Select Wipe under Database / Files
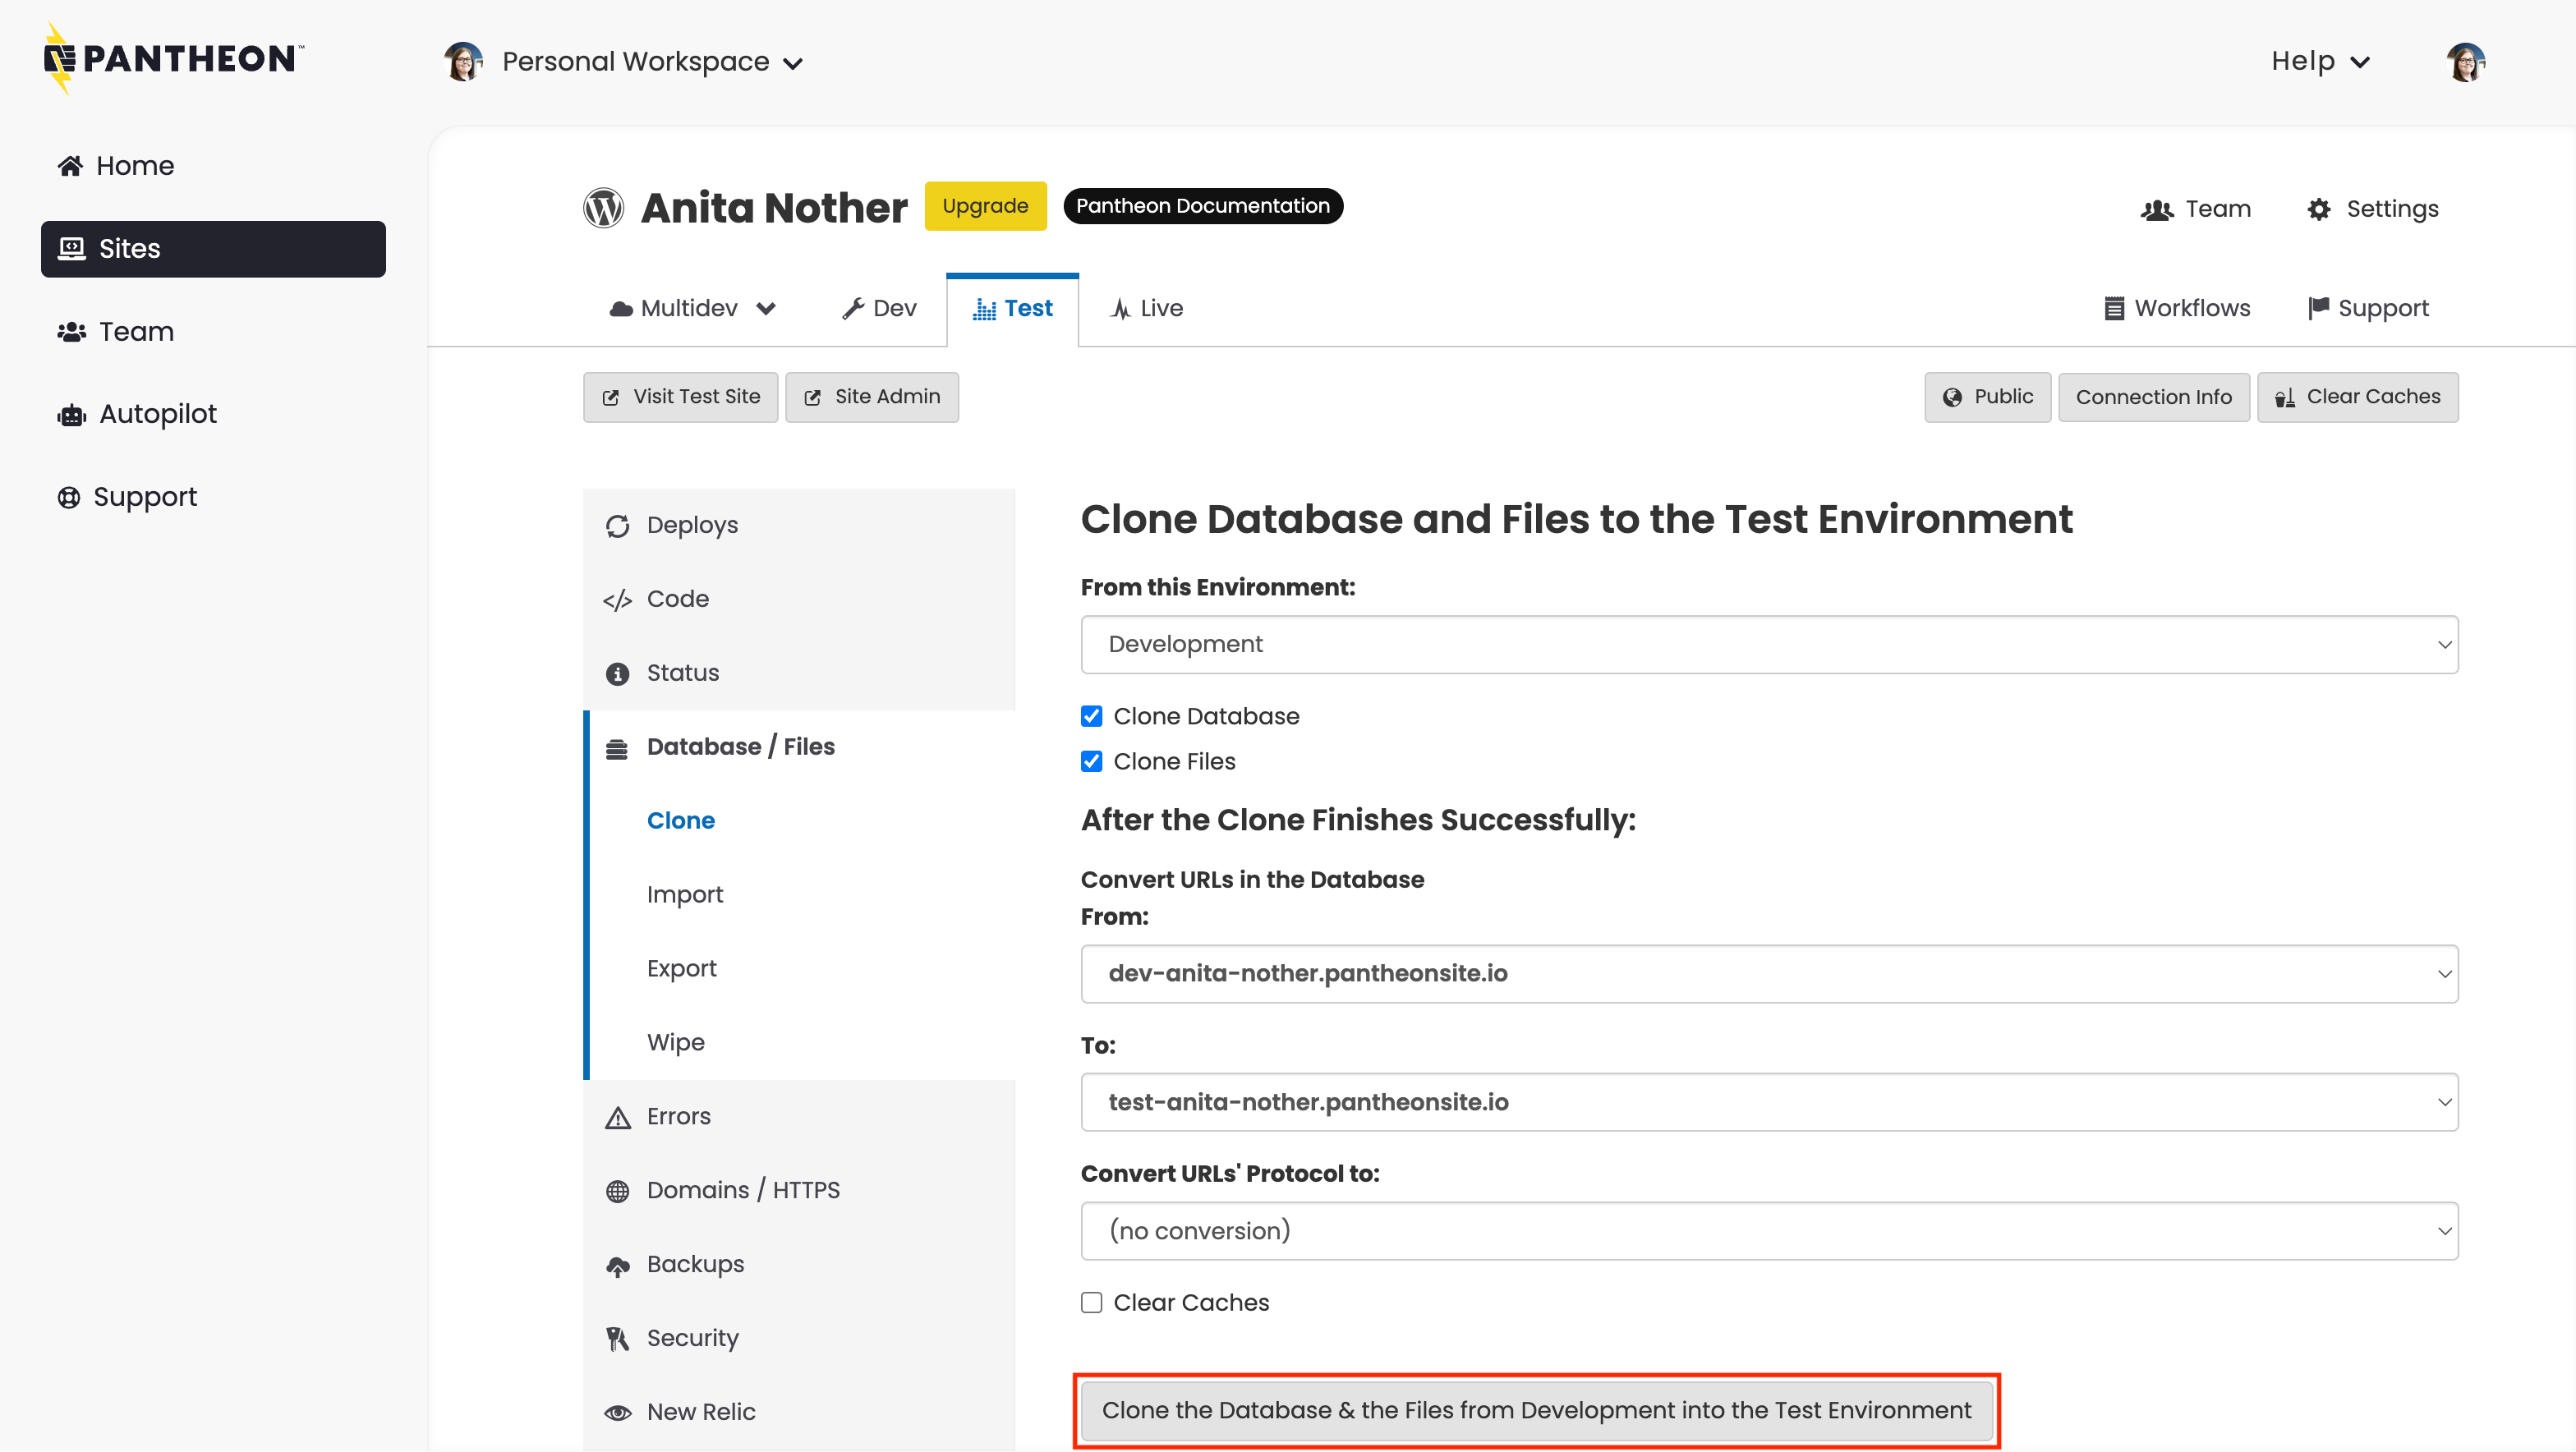2576x1452 pixels. [675, 1042]
